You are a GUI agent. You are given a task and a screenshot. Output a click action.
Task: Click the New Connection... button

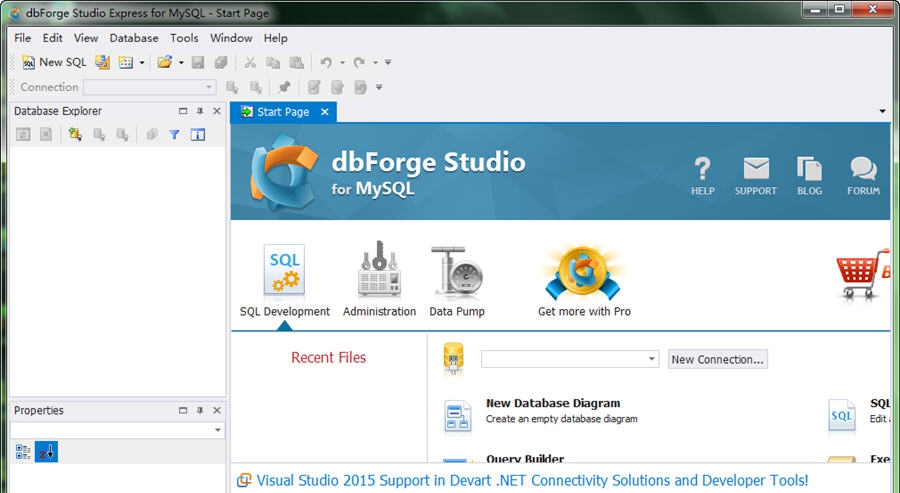717,359
